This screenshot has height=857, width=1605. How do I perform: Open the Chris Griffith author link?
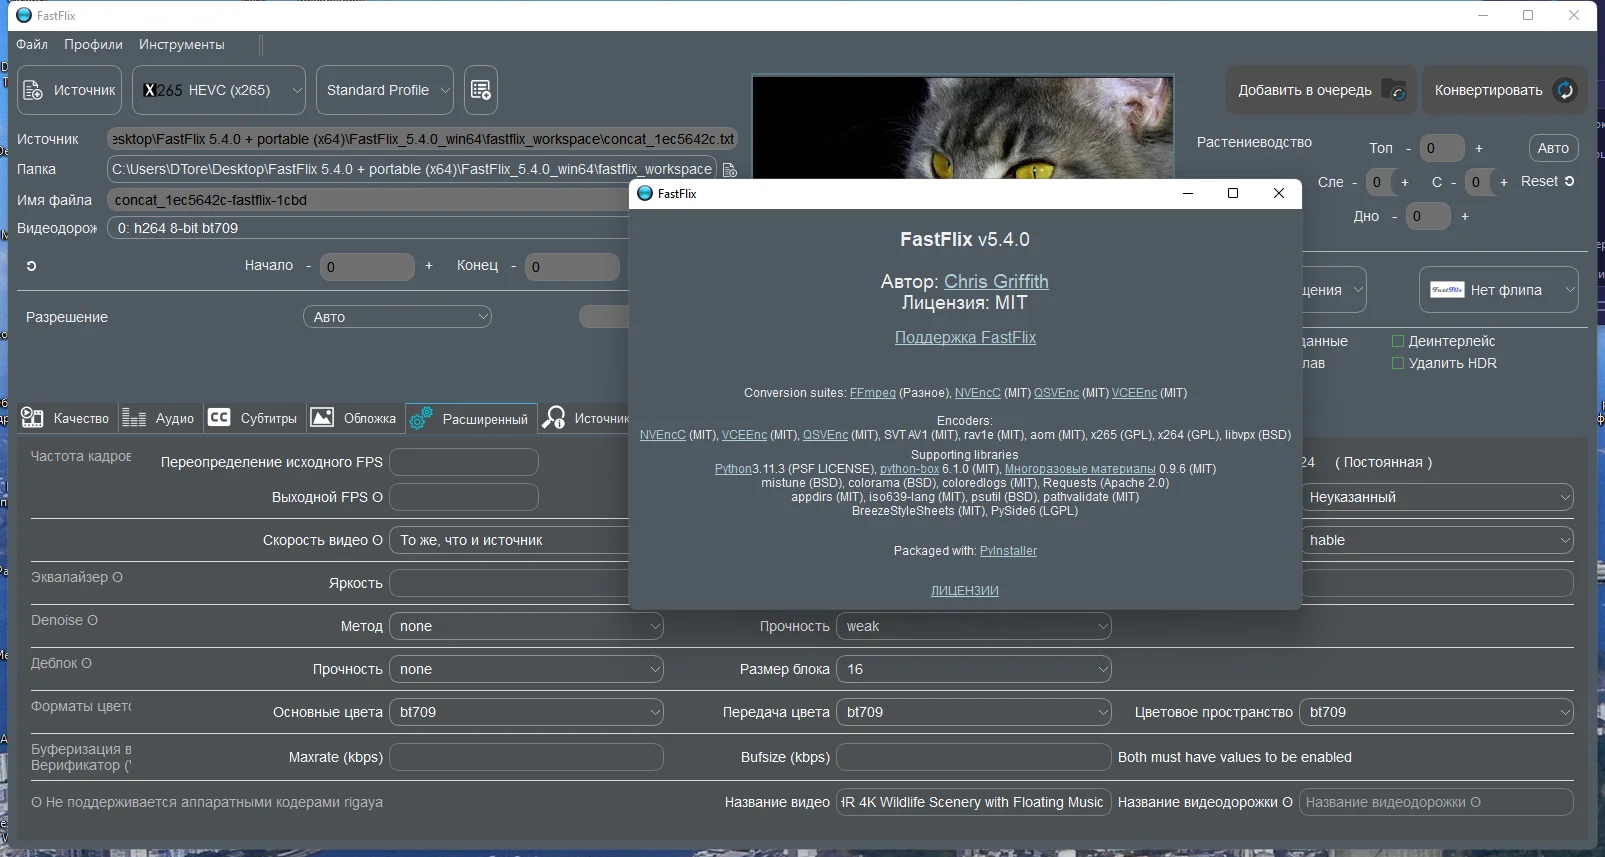coord(996,282)
